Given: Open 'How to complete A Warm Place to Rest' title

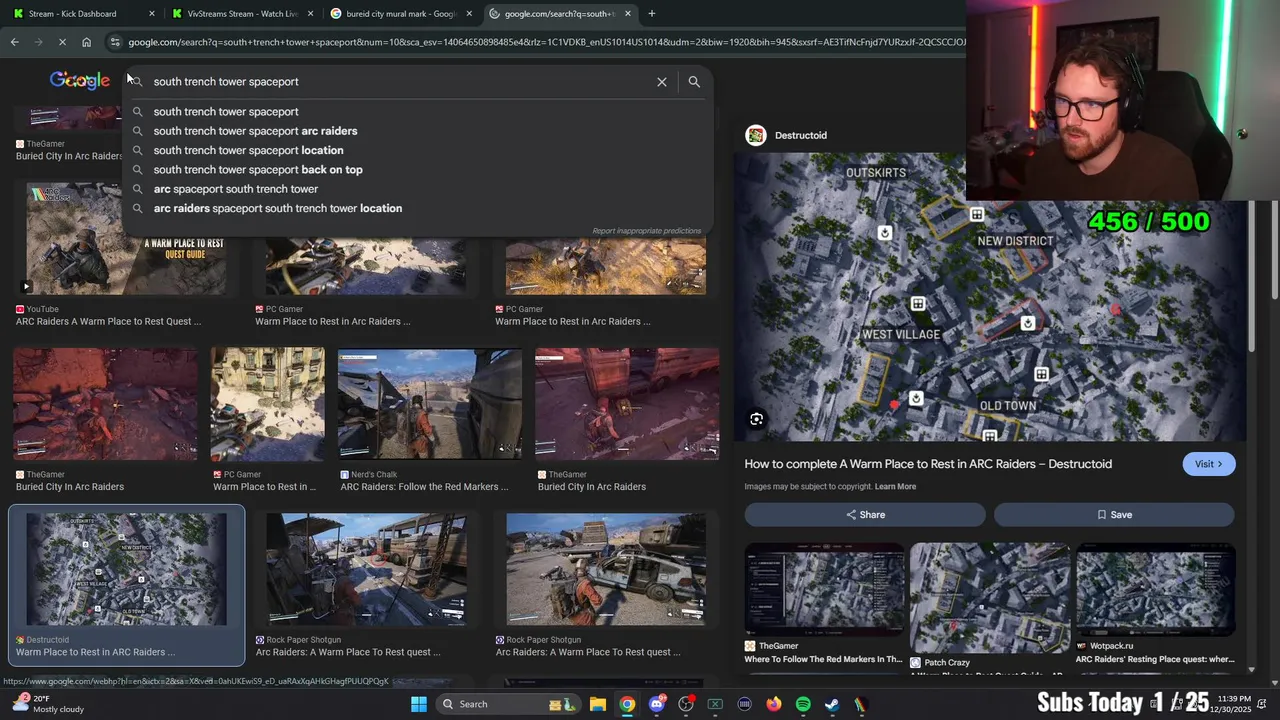Looking at the screenshot, I should pyautogui.click(x=928, y=464).
